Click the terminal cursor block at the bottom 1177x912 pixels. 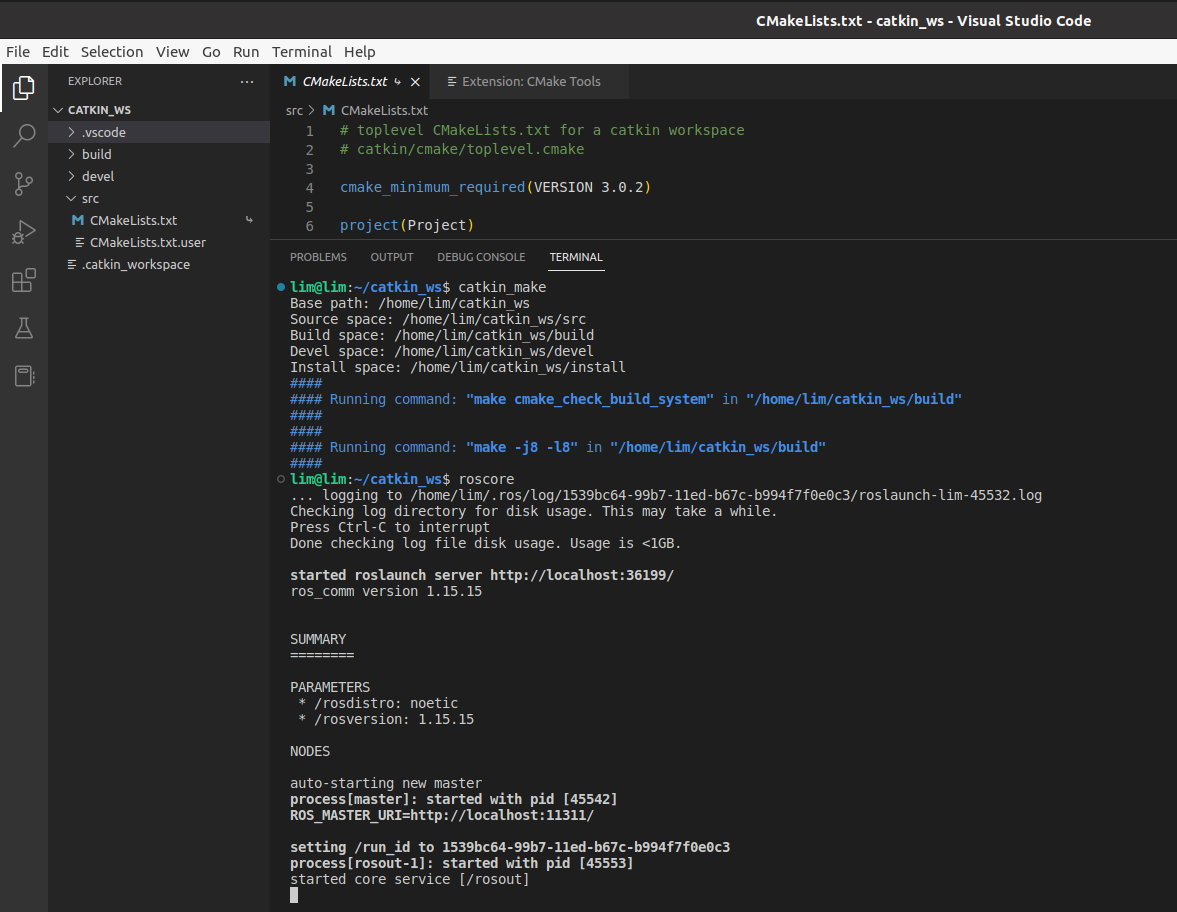click(294, 895)
